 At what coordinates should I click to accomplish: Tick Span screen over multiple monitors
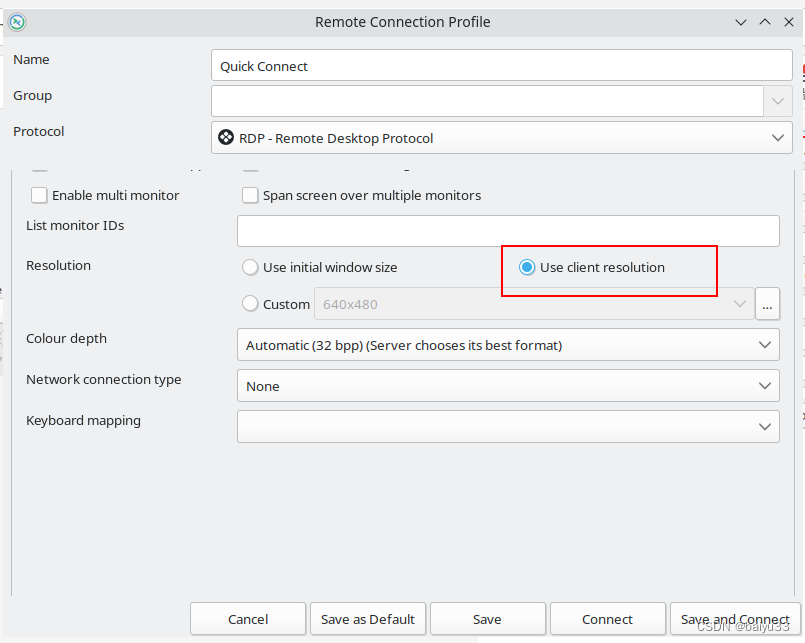coord(250,195)
